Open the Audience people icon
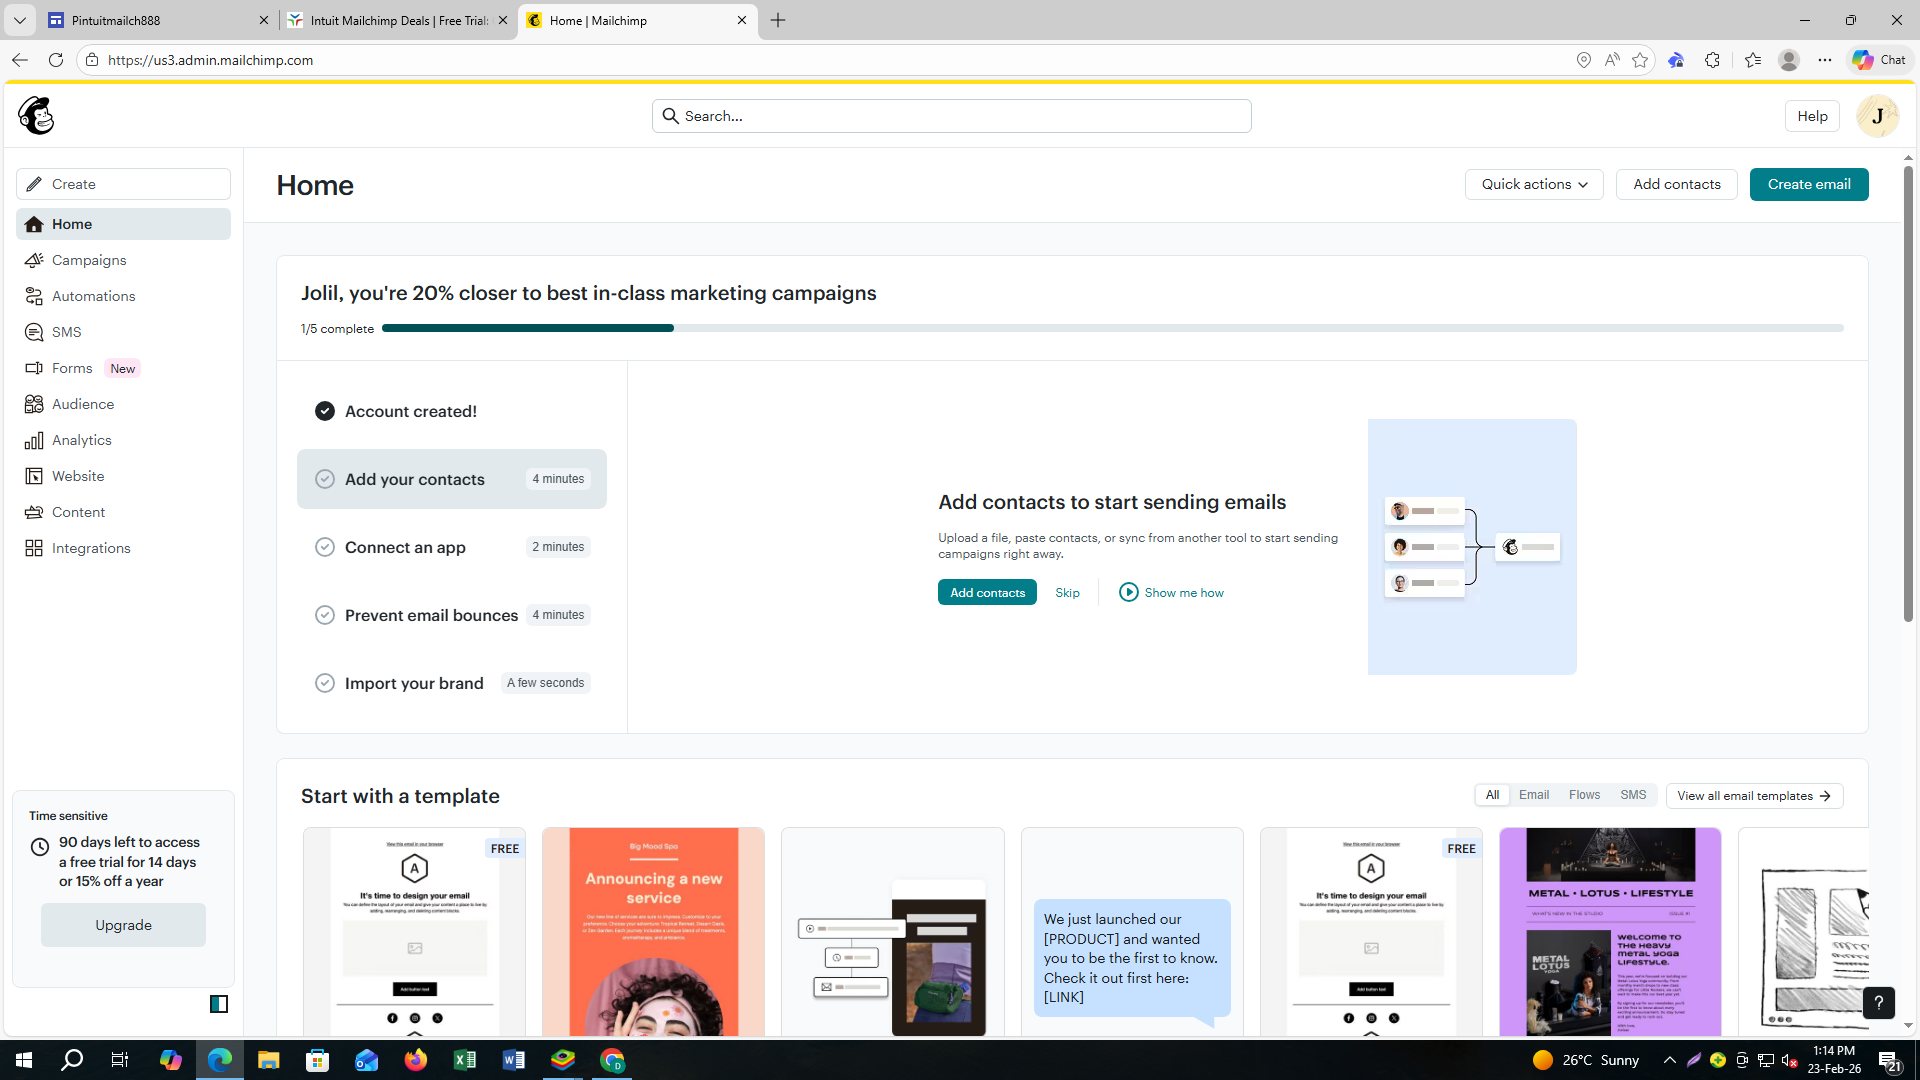This screenshot has width=1920, height=1080. coord(34,404)
